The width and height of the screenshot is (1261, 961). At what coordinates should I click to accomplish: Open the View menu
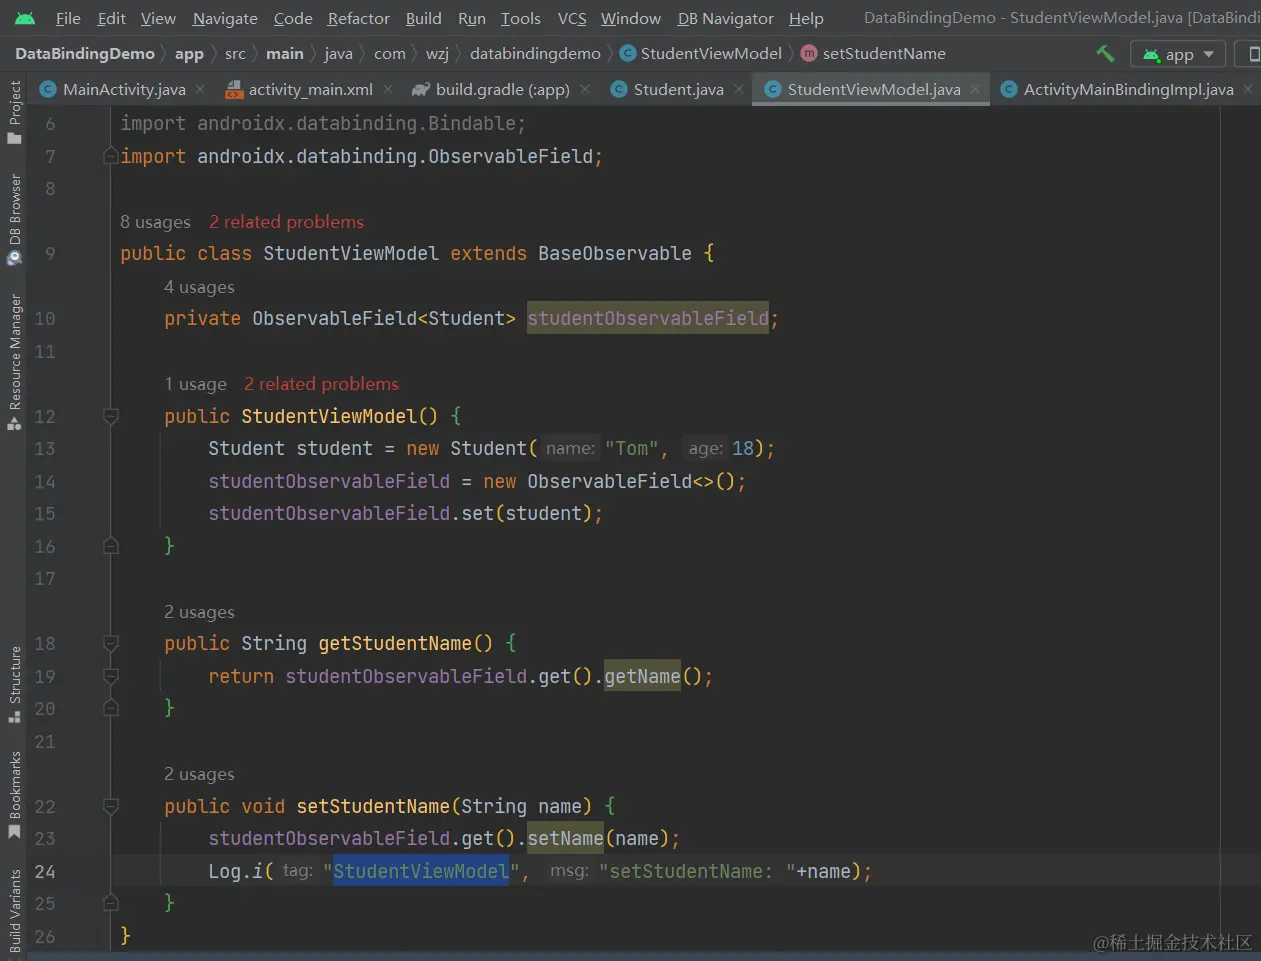[x=158, y=18]
